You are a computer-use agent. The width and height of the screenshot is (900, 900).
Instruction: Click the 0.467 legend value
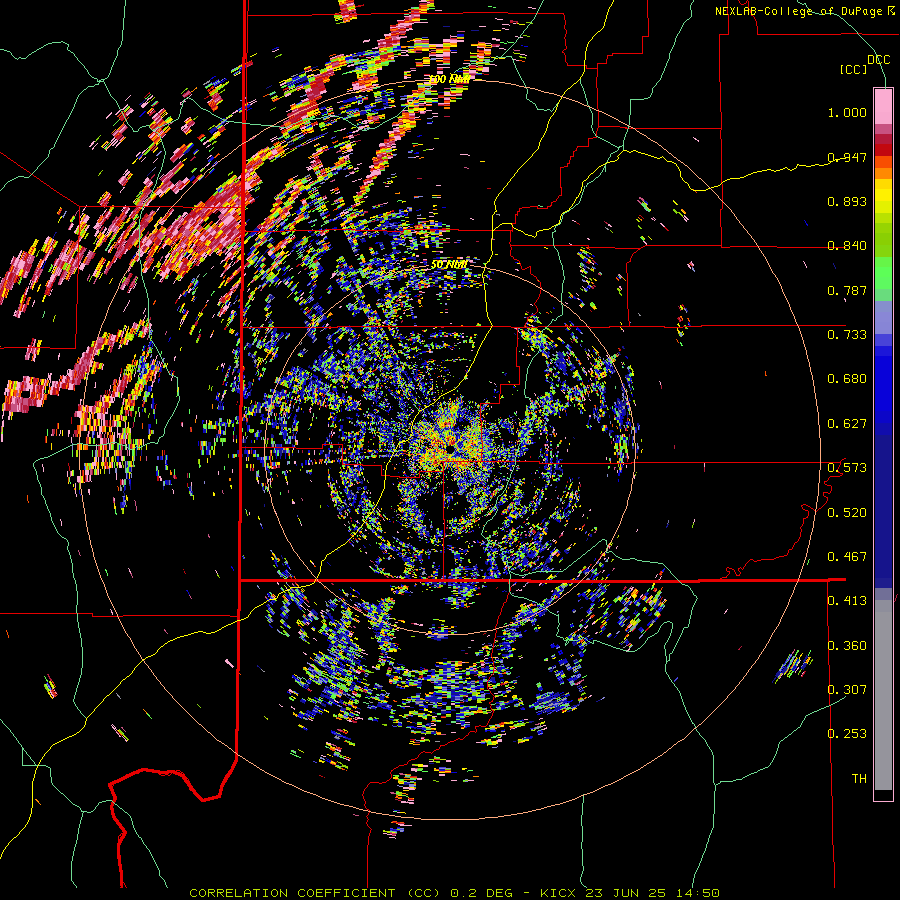[847, 557]
